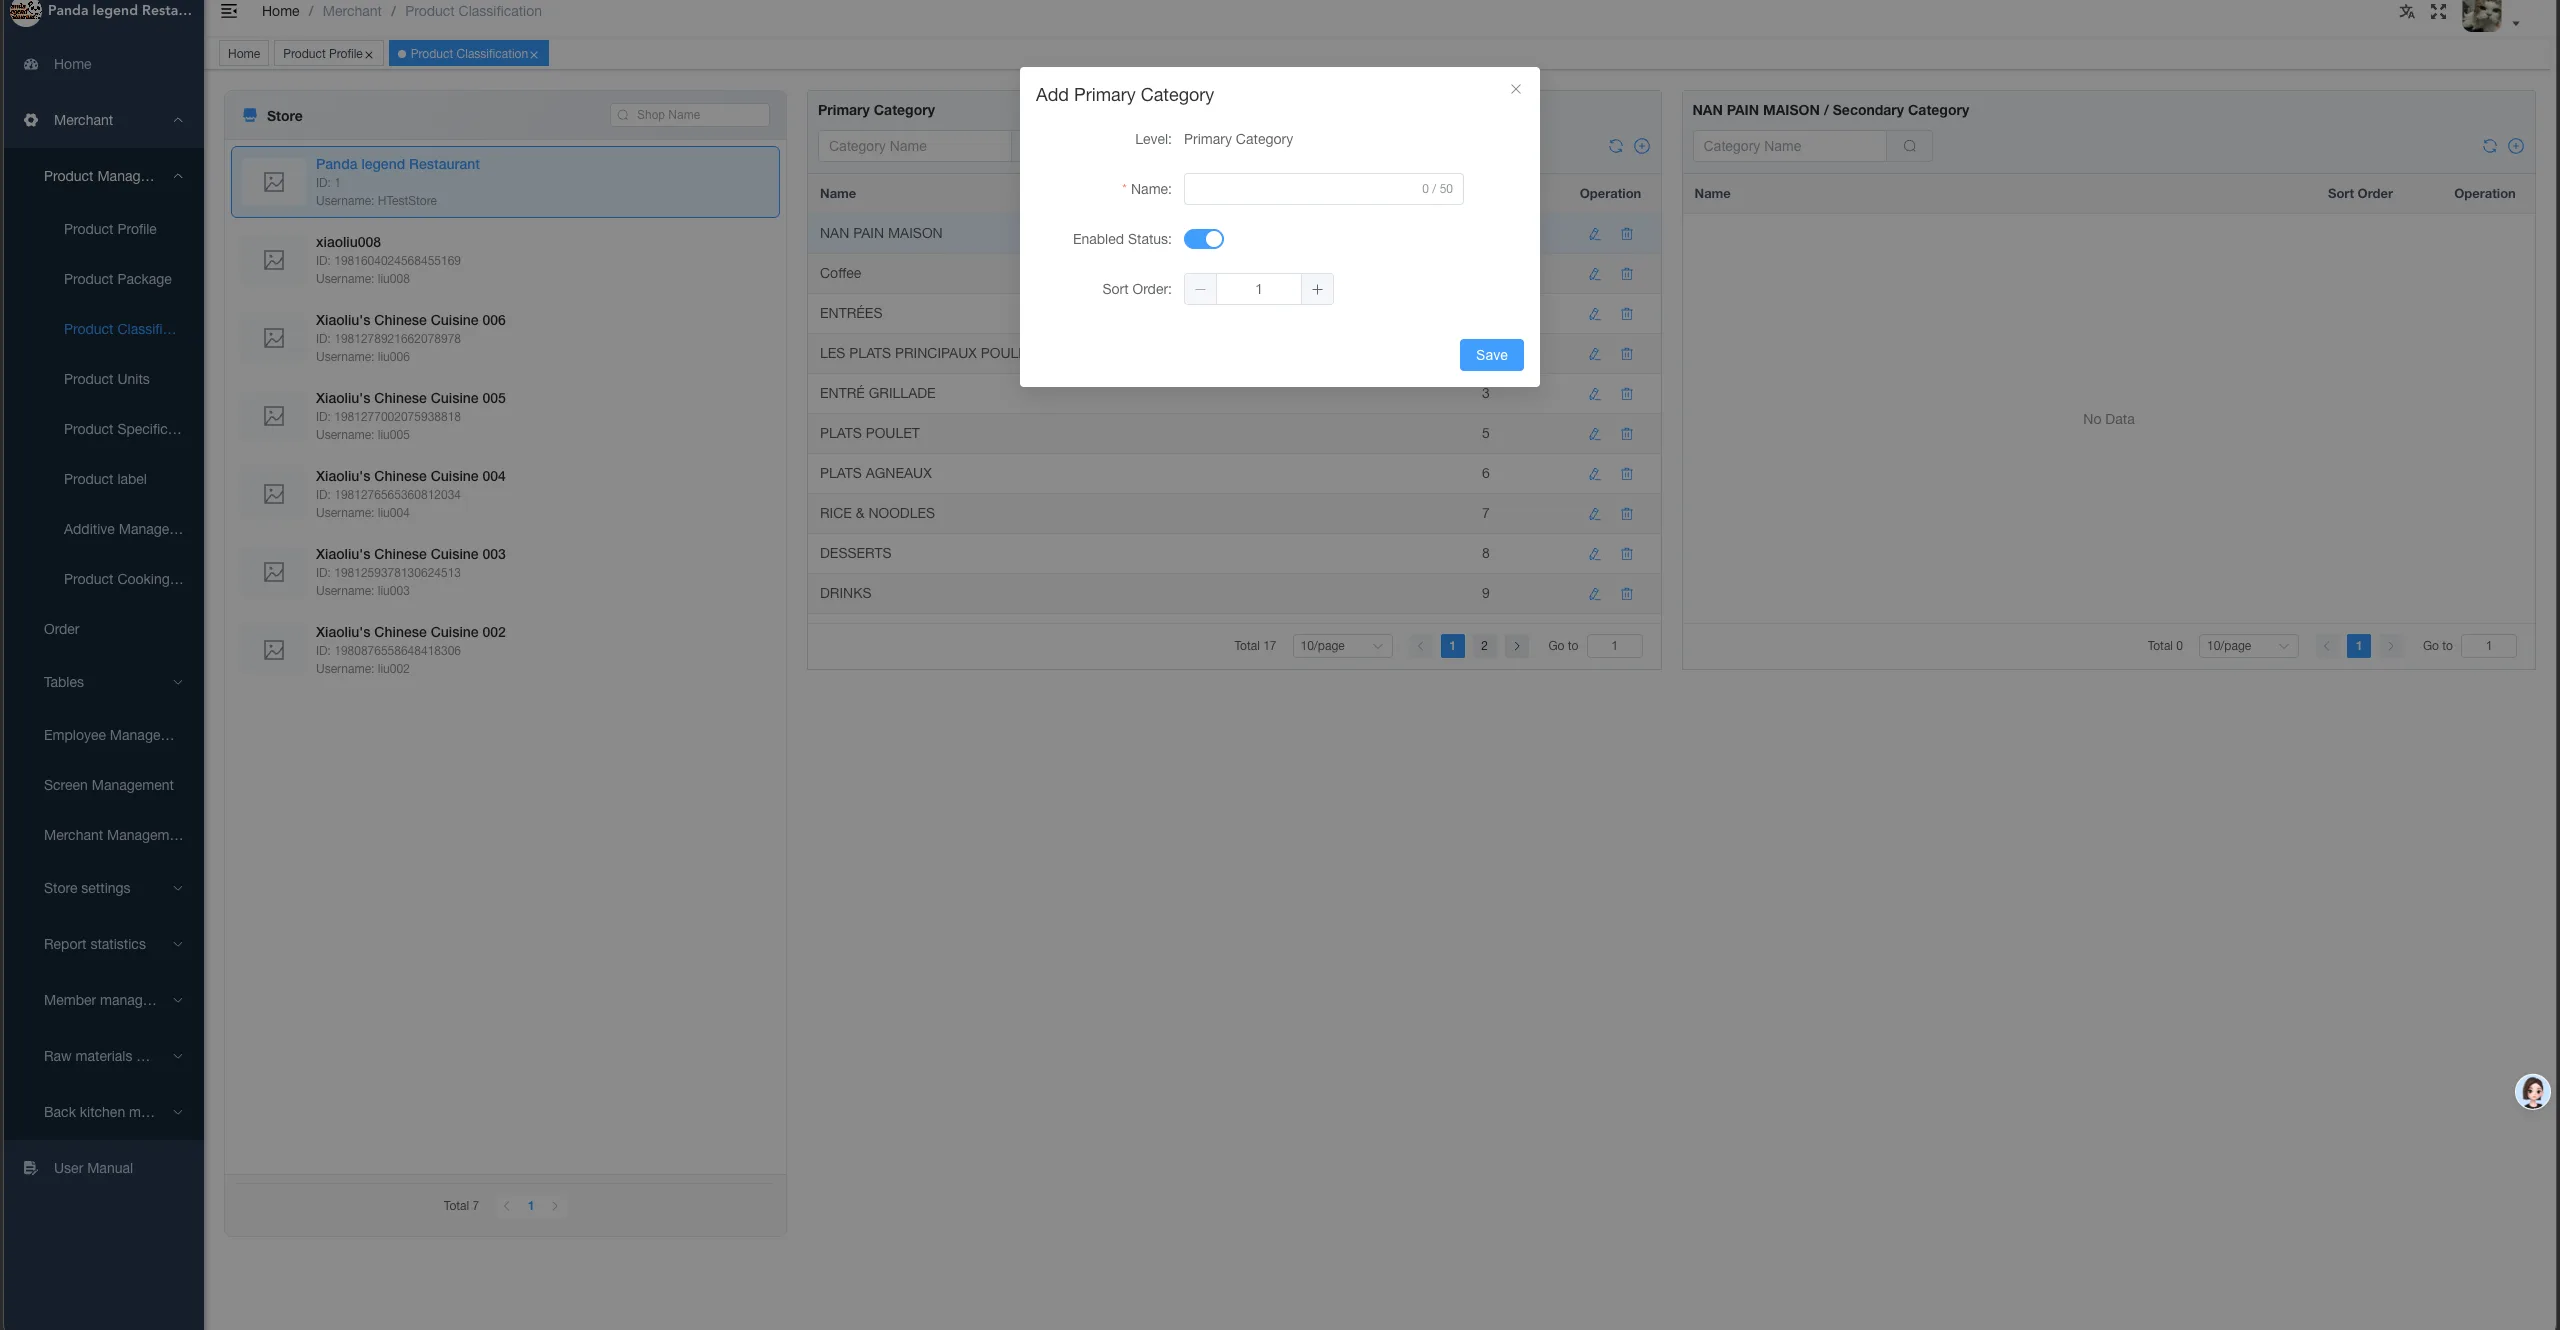Select the Panda legend Restaurant store

[x=505, y=182]
